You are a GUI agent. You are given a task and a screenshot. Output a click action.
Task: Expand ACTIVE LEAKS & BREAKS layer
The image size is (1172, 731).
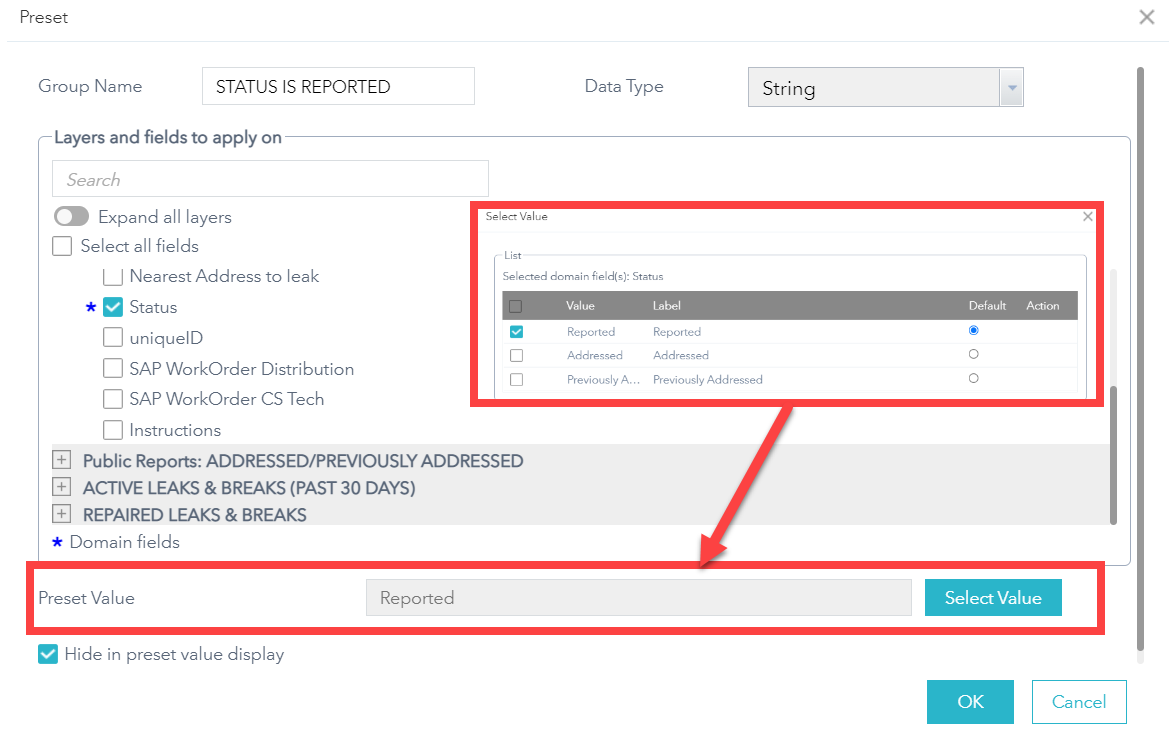pos(62,488)
